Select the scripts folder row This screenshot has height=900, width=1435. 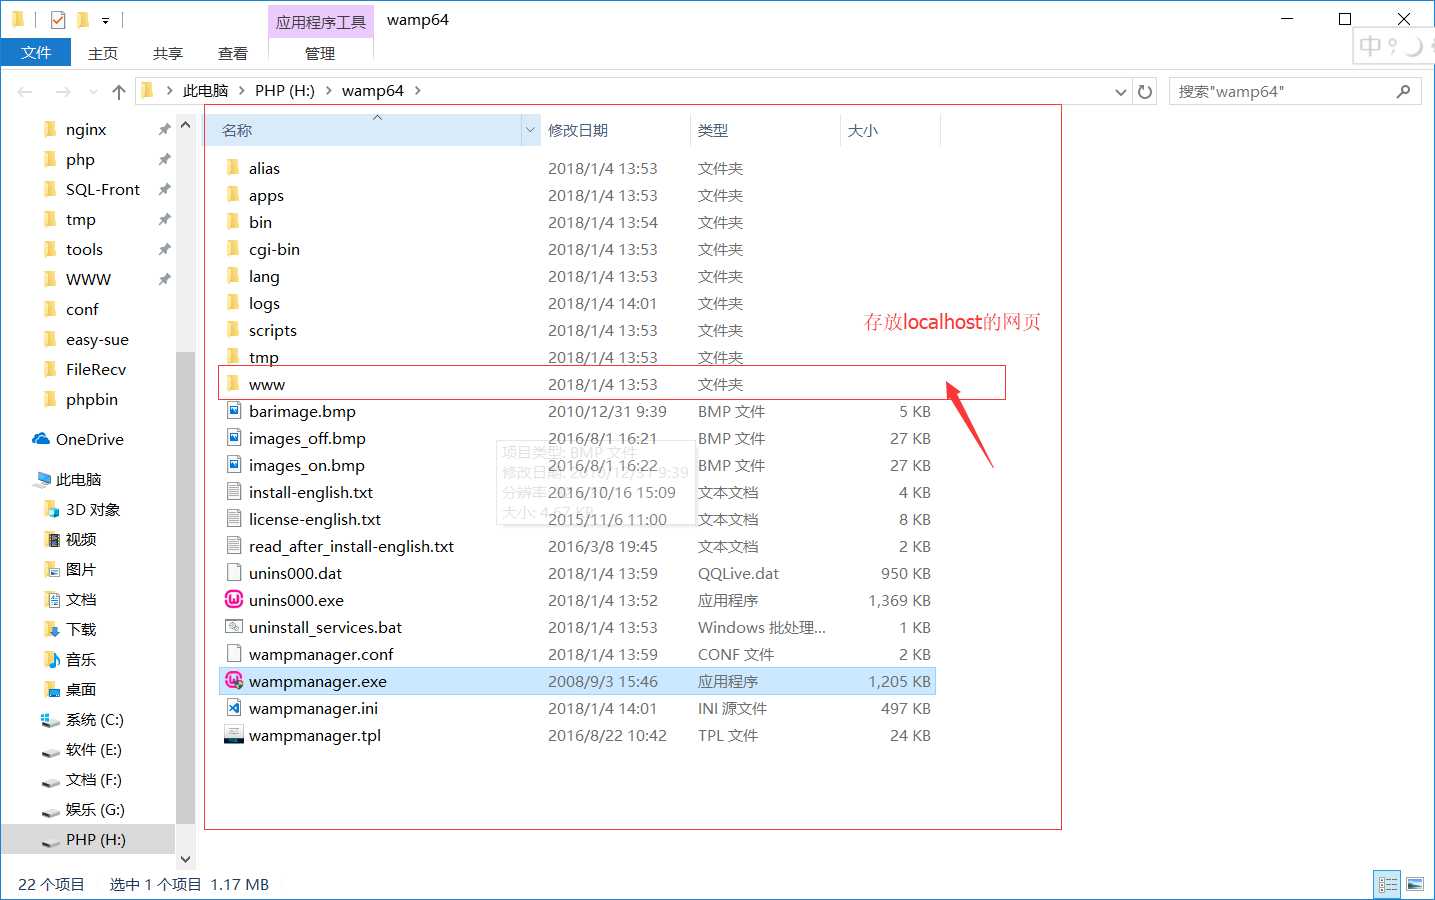pos(578,330)
